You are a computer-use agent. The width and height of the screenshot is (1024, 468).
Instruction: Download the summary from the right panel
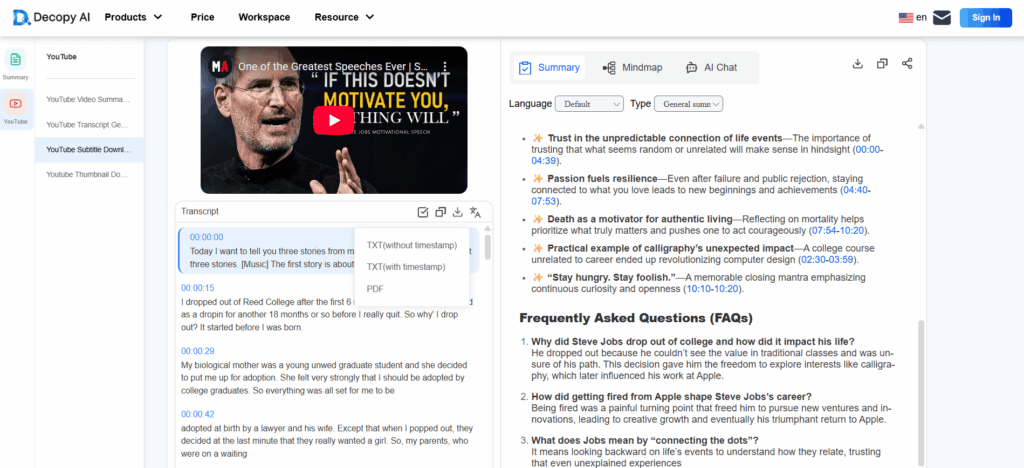tap(857, 64)
